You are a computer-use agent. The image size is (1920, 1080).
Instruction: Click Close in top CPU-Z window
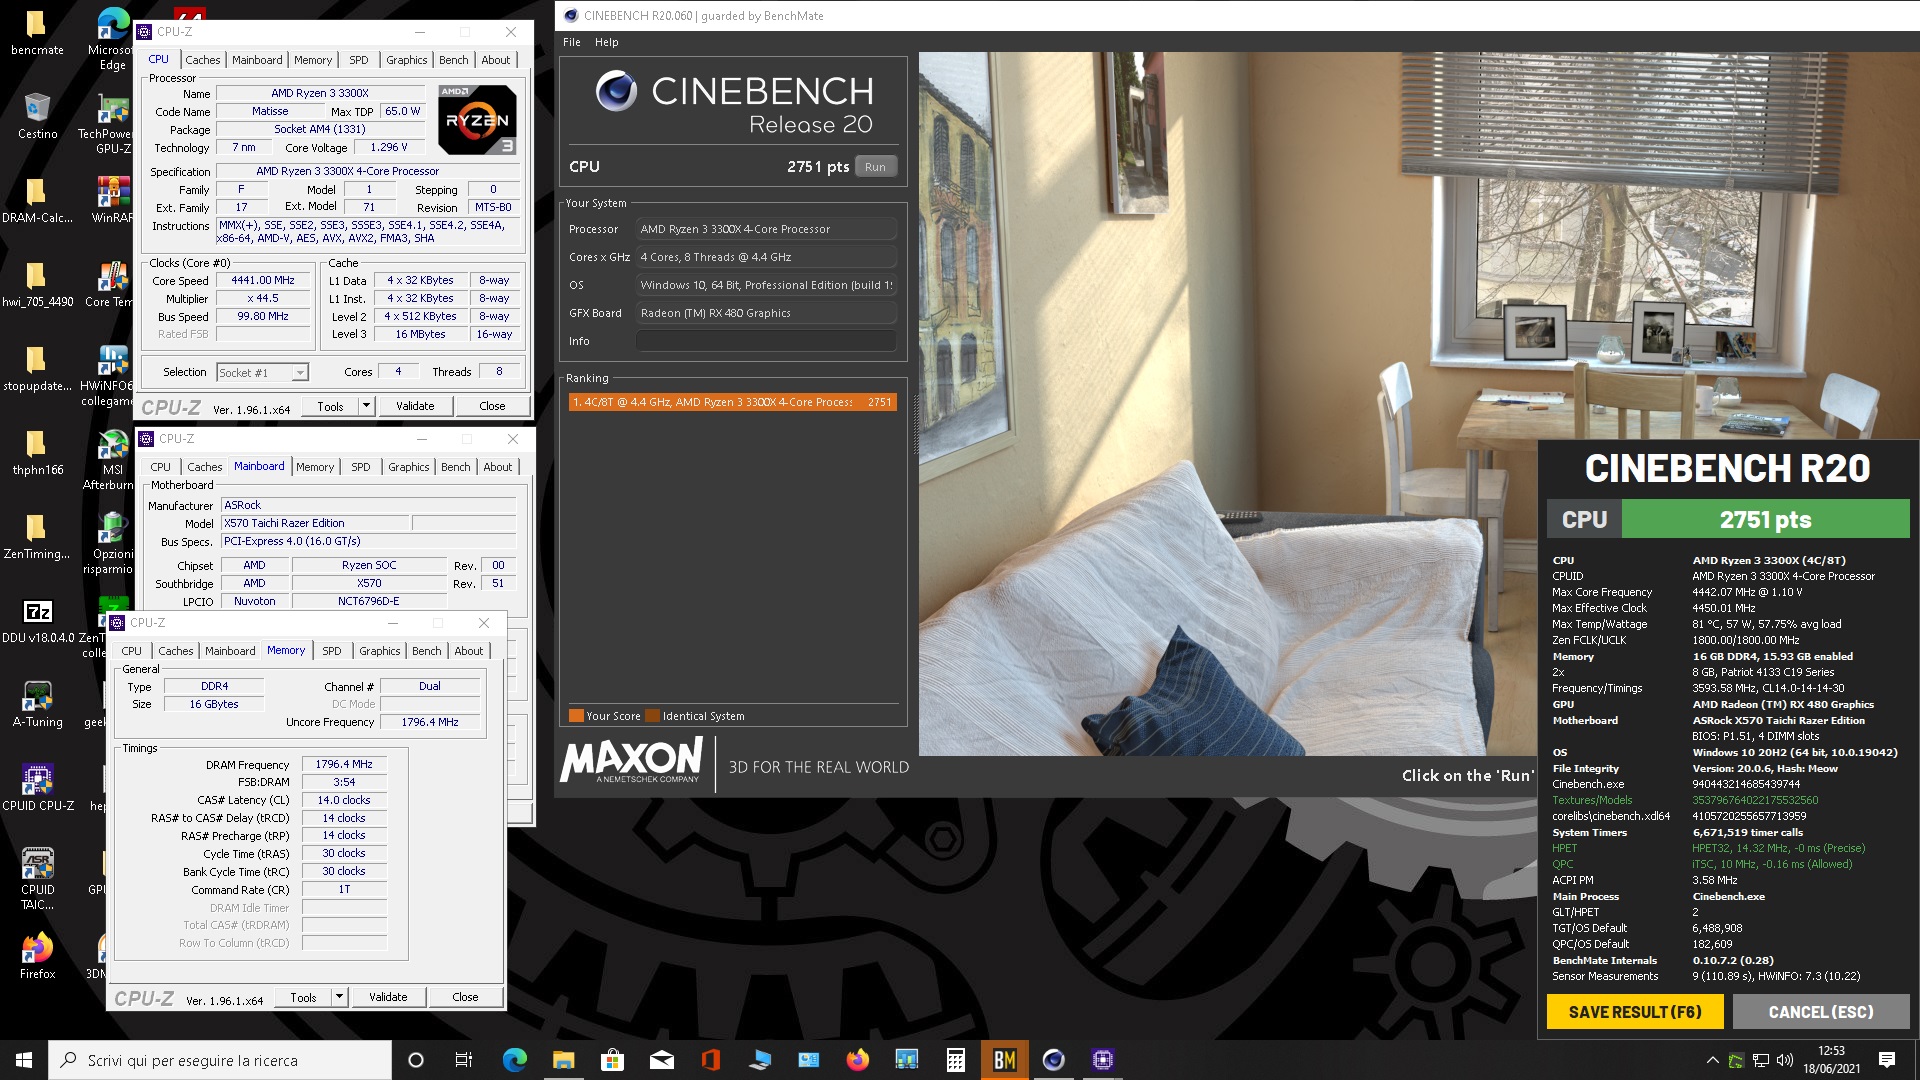point(492,406)
